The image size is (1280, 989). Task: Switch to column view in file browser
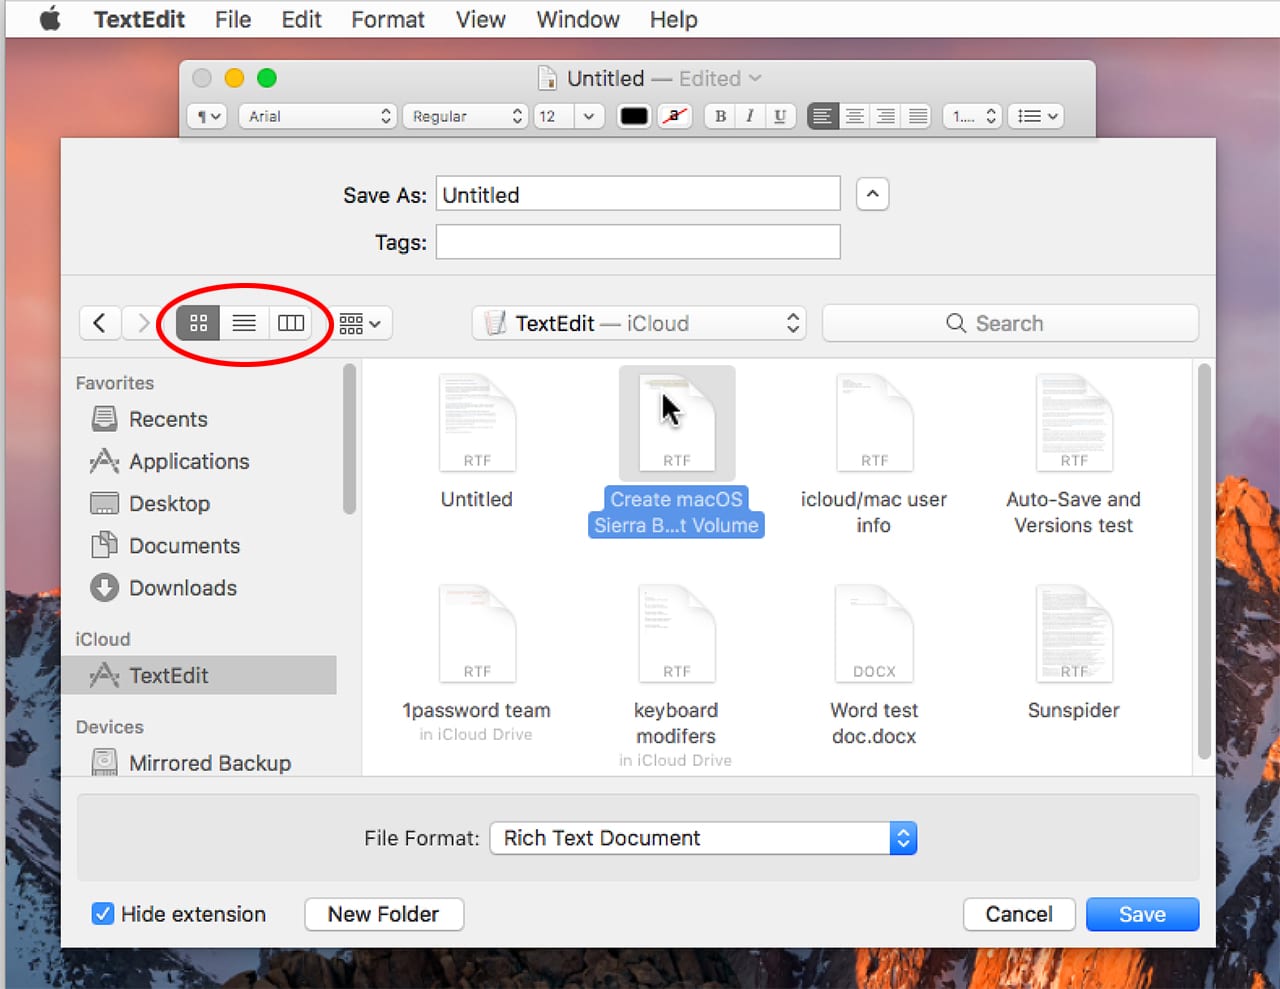pos(291,323)
